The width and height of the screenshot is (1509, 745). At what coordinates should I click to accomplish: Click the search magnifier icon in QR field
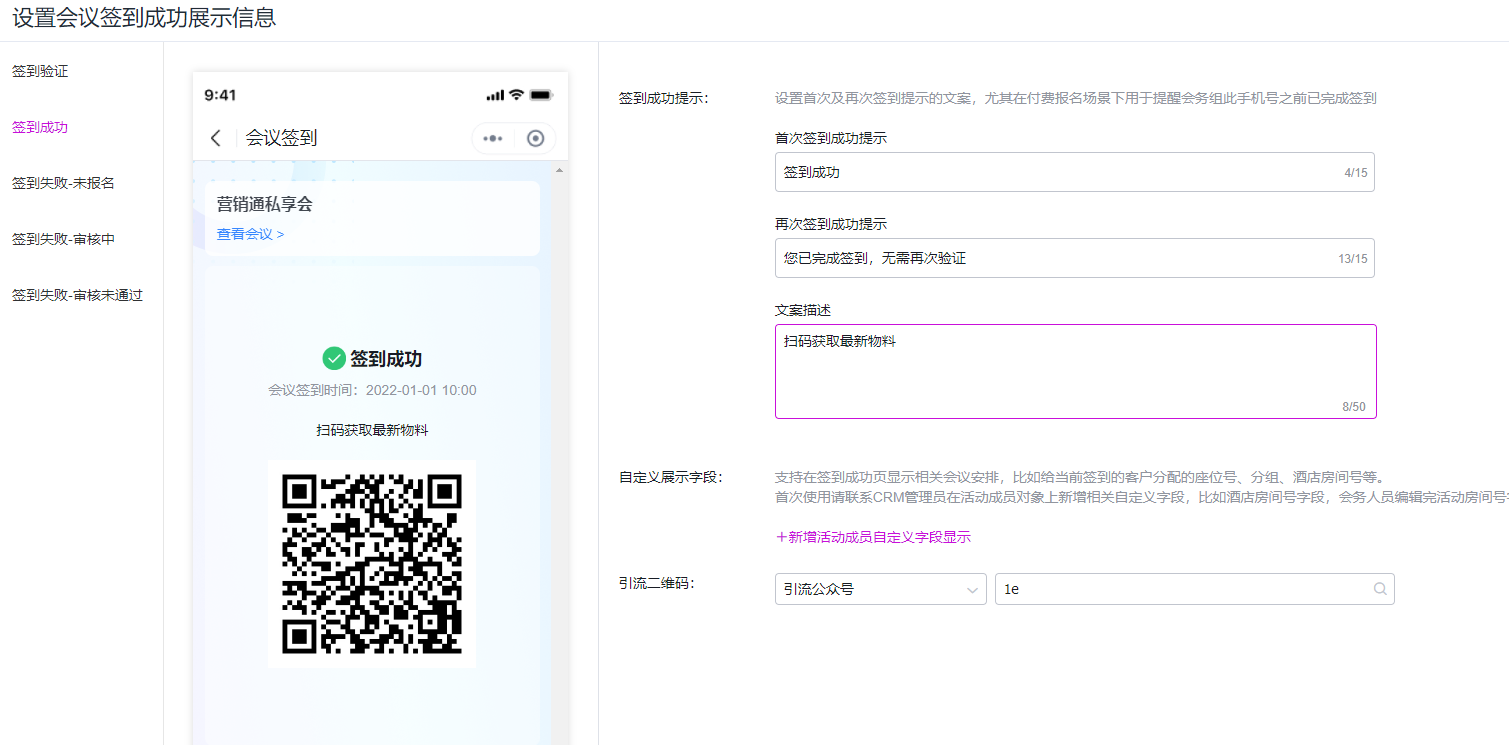click(1380, 590)
